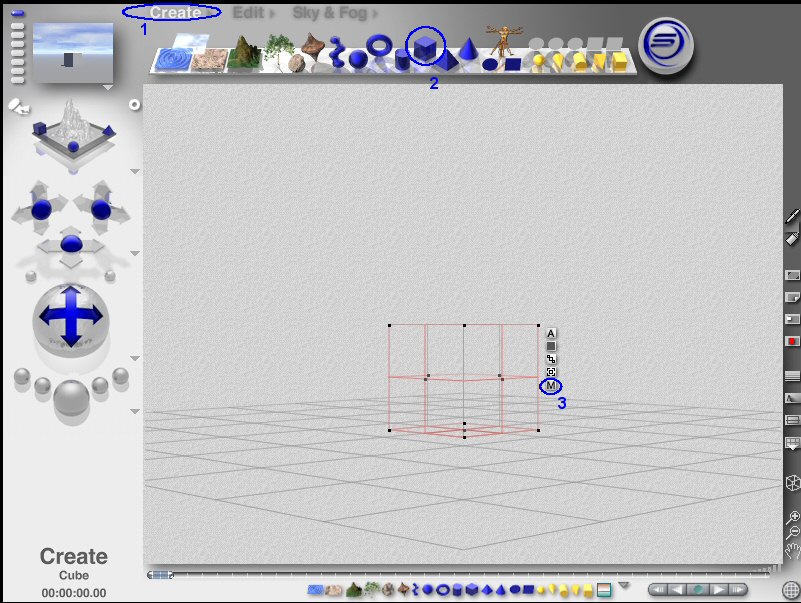Open the camera cross options triangle
Screen dimensions: 801x603
point(135,253)
